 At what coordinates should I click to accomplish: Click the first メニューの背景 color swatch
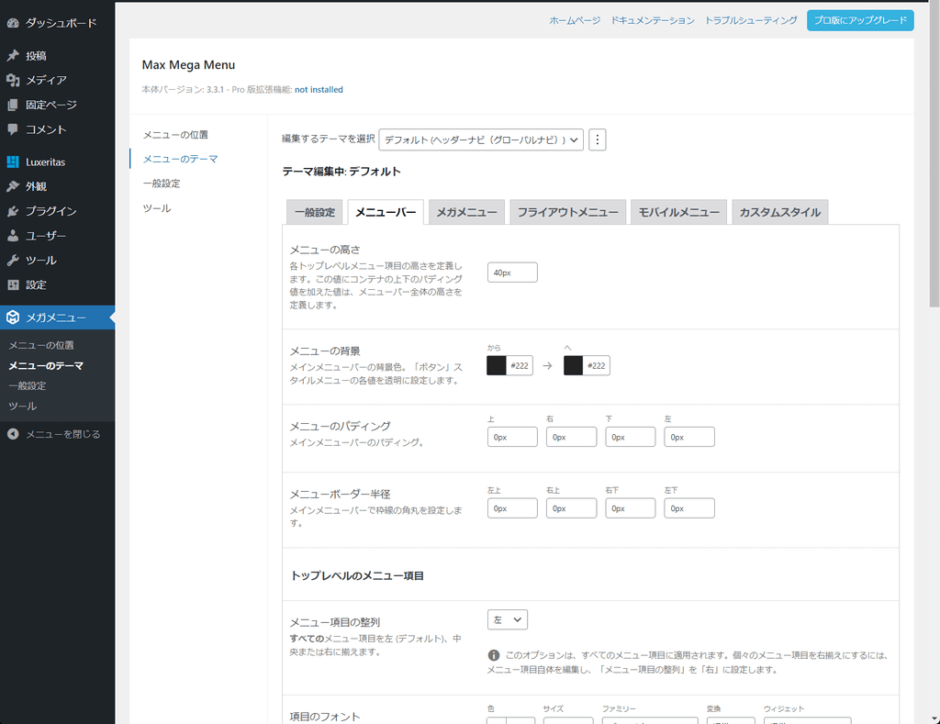[496, 366]
